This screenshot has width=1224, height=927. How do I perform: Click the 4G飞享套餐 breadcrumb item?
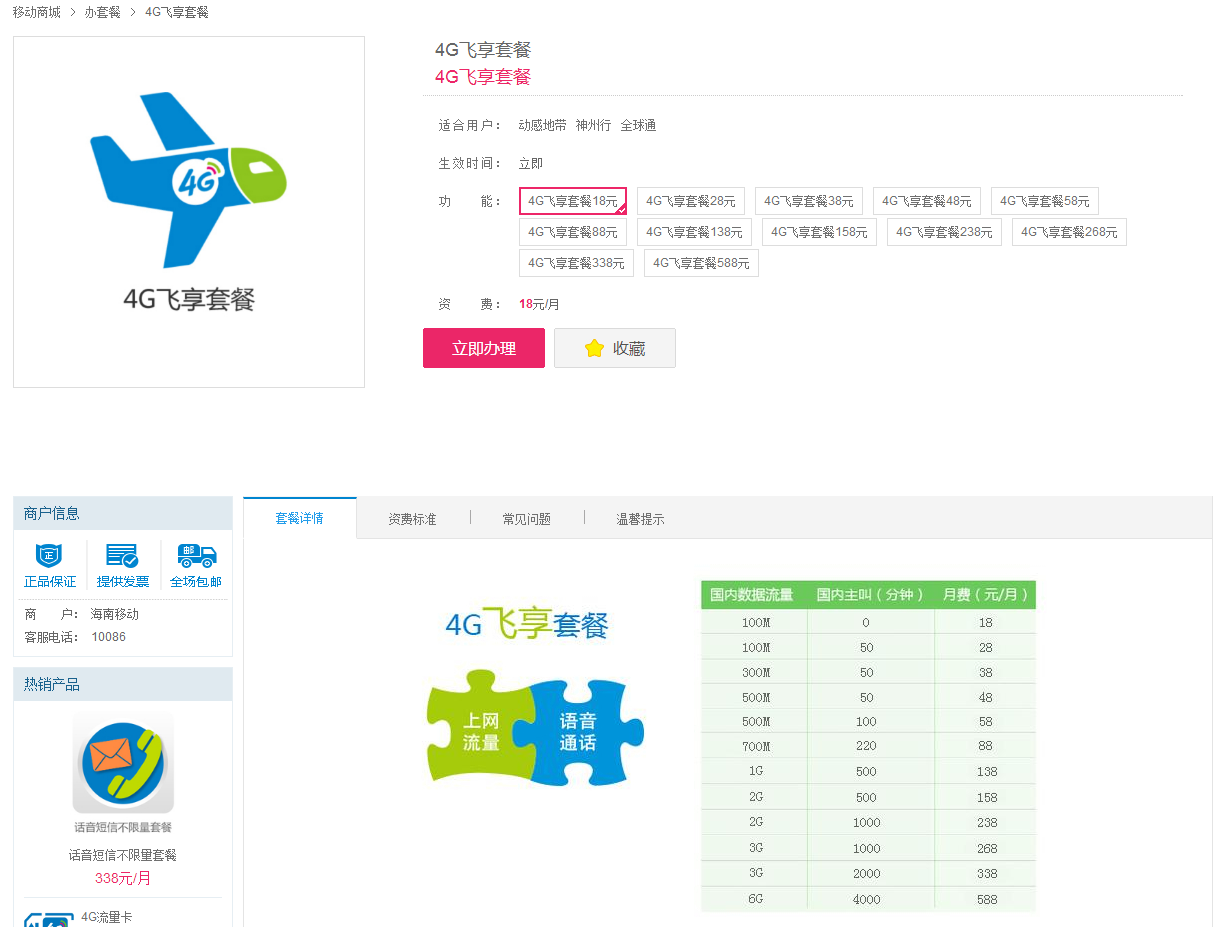click(x=177, y=12)
